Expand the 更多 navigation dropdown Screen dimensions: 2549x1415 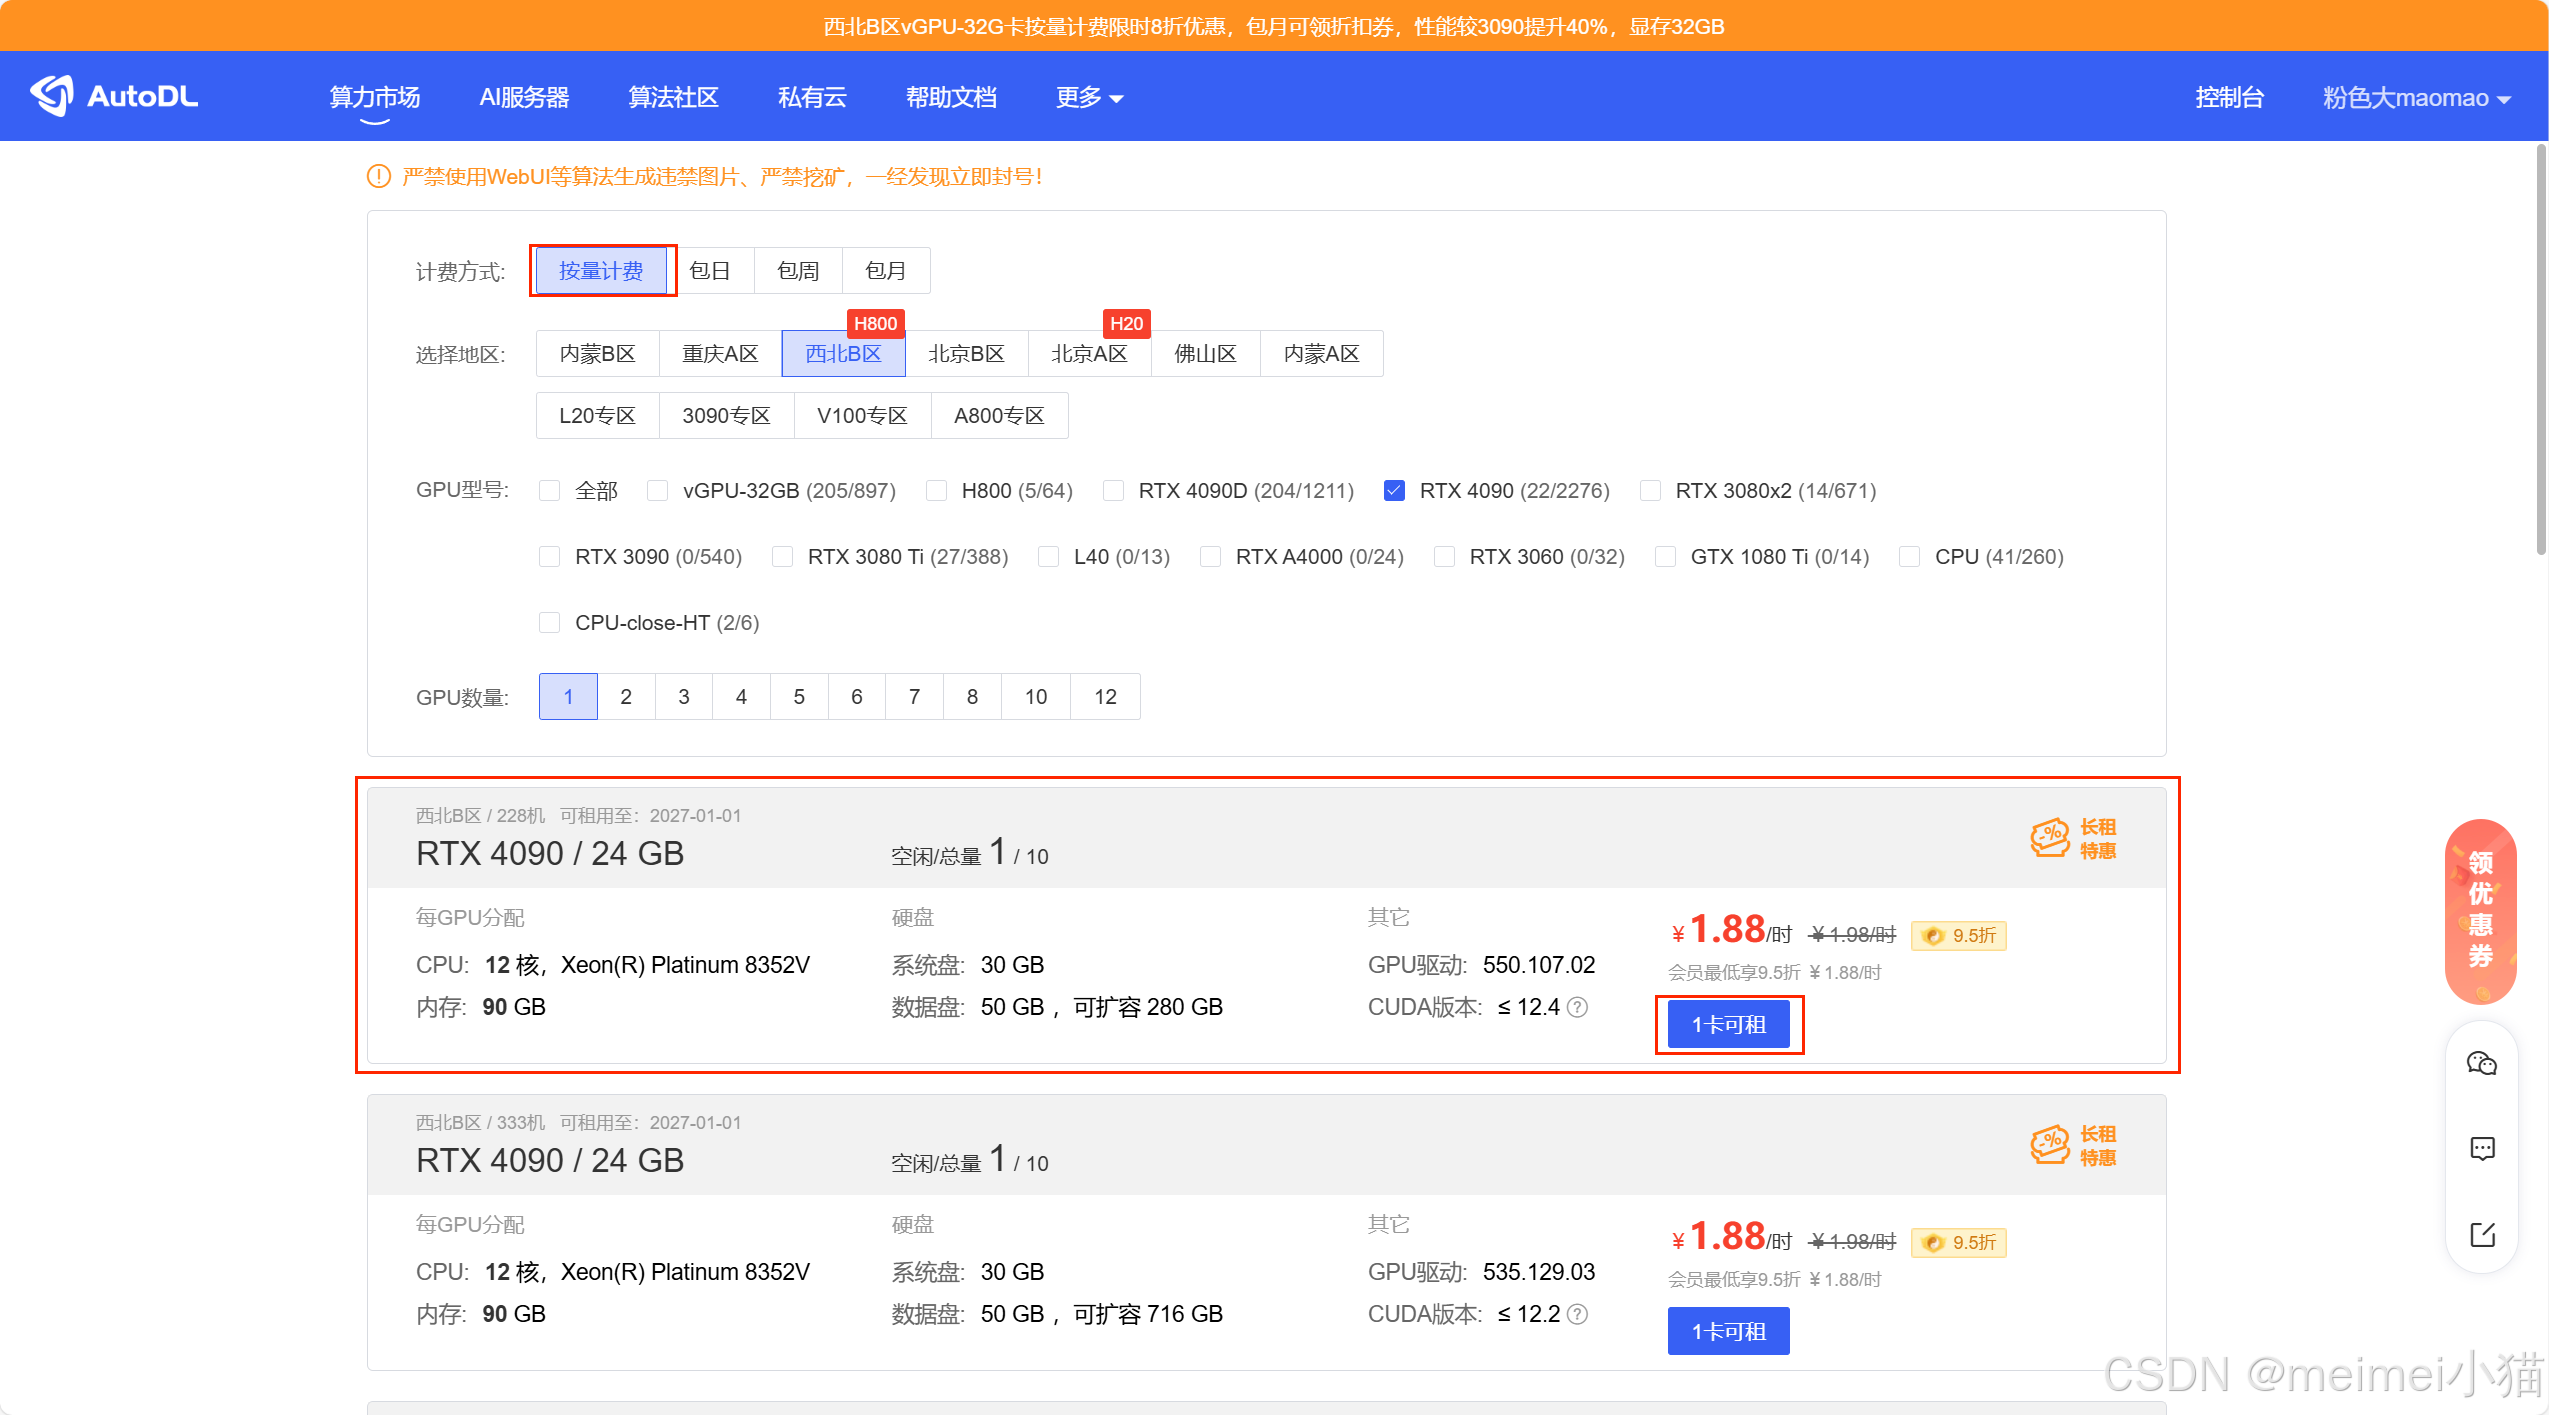(x=1089, y=97)
